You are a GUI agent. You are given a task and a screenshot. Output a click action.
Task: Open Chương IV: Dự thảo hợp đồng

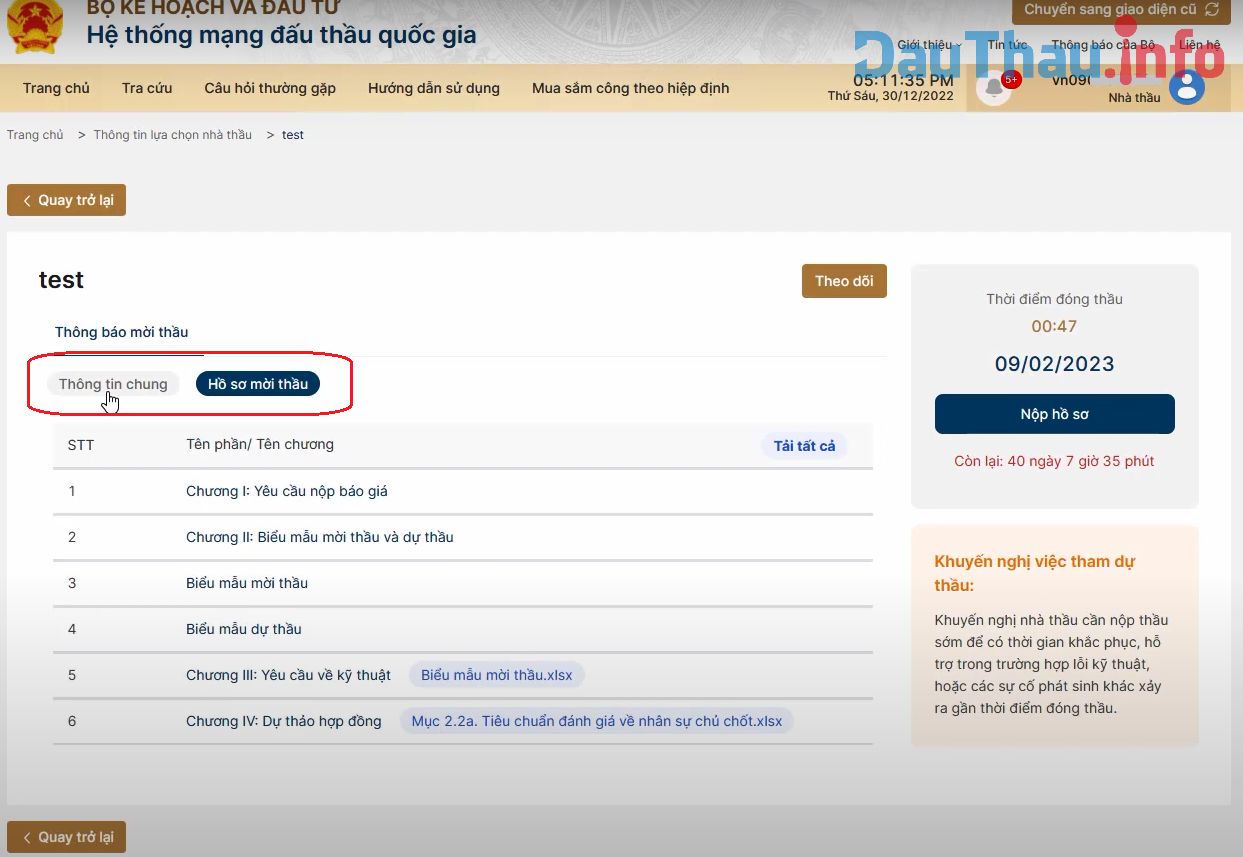(x=283, y=721)
